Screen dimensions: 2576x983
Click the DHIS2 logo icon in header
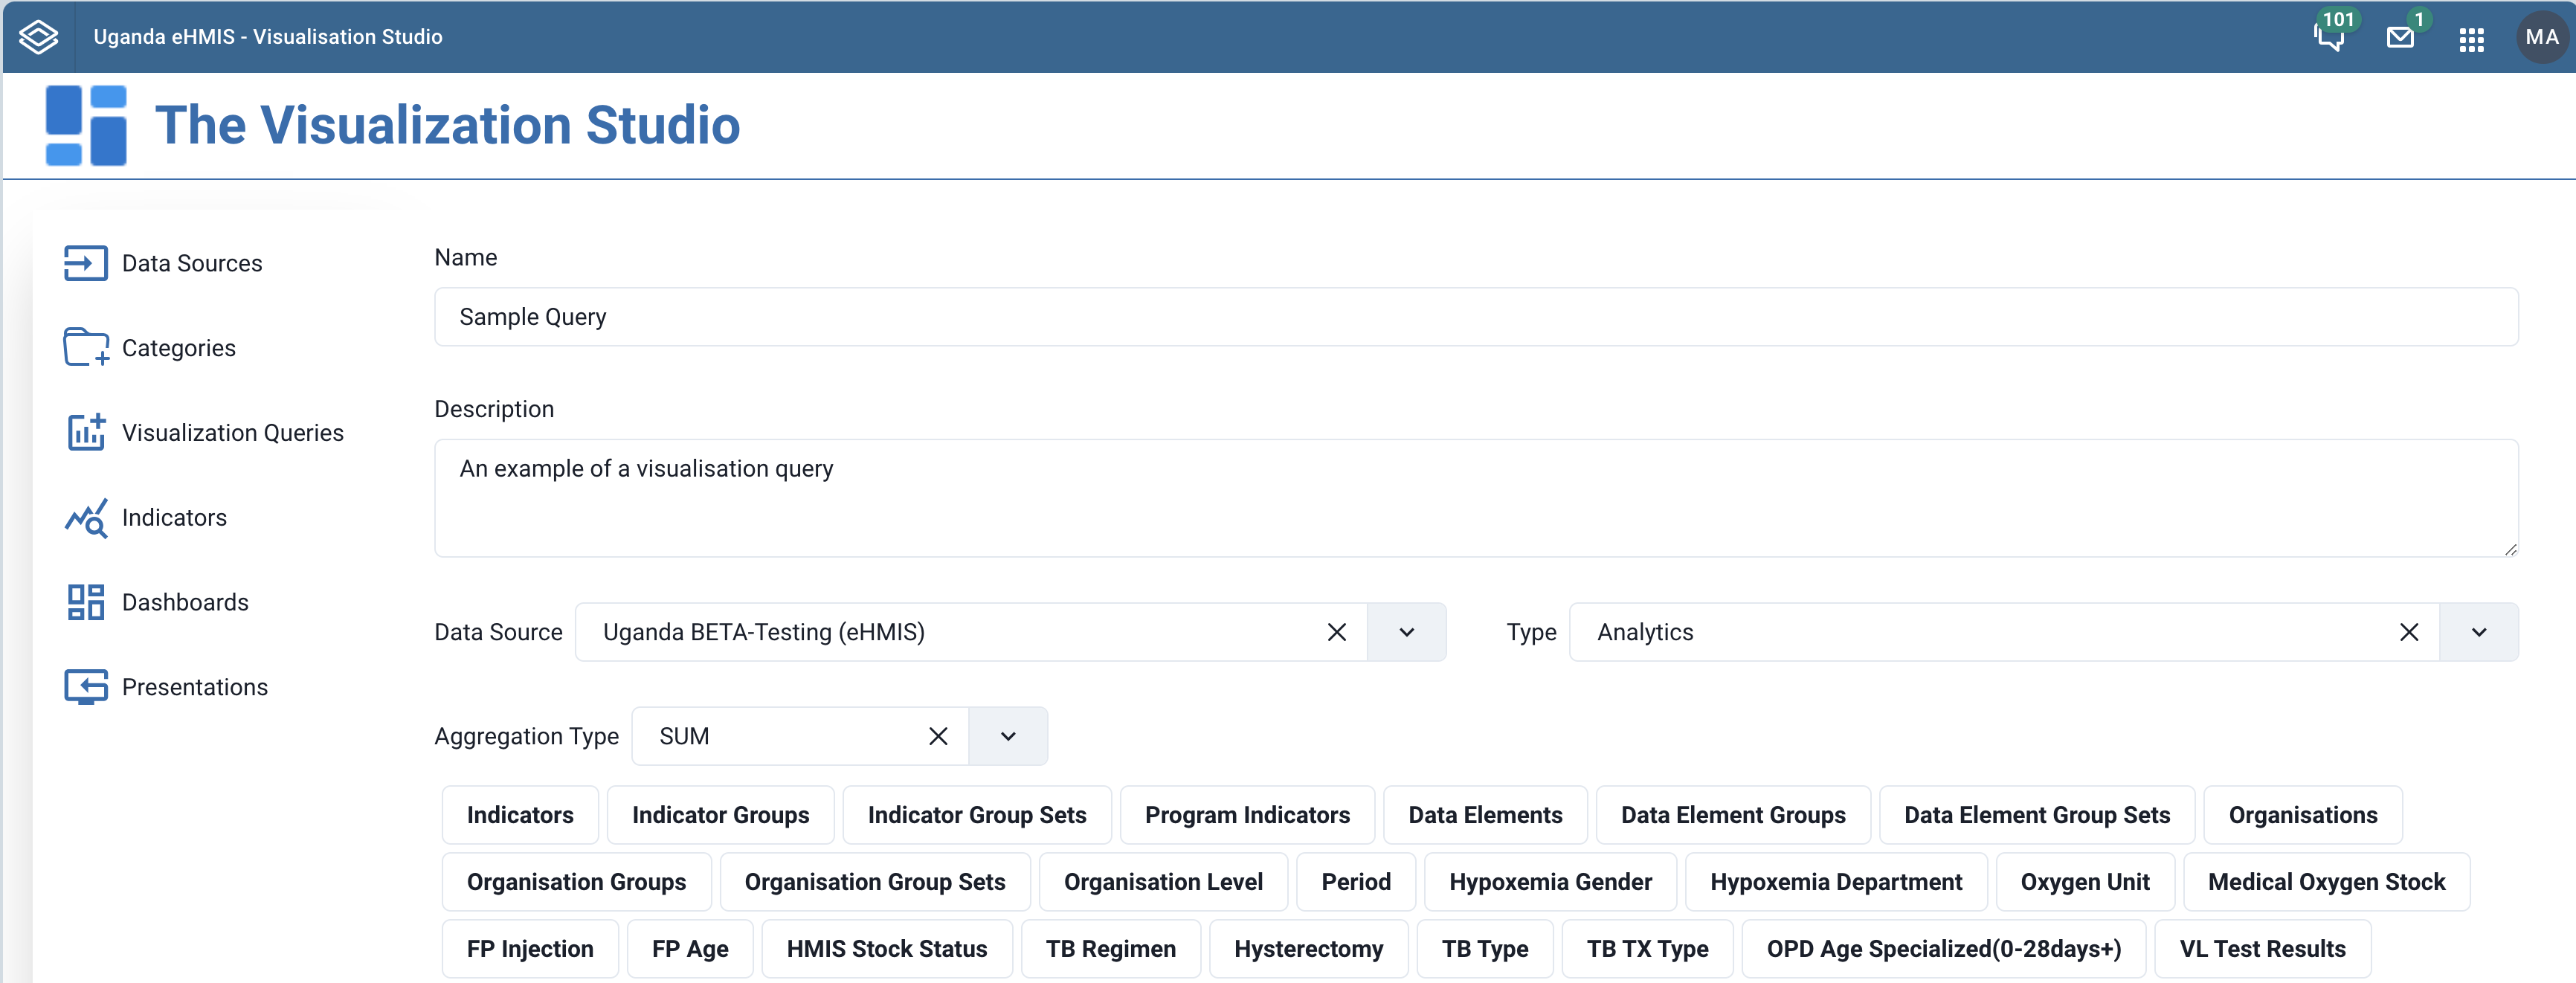39,37
